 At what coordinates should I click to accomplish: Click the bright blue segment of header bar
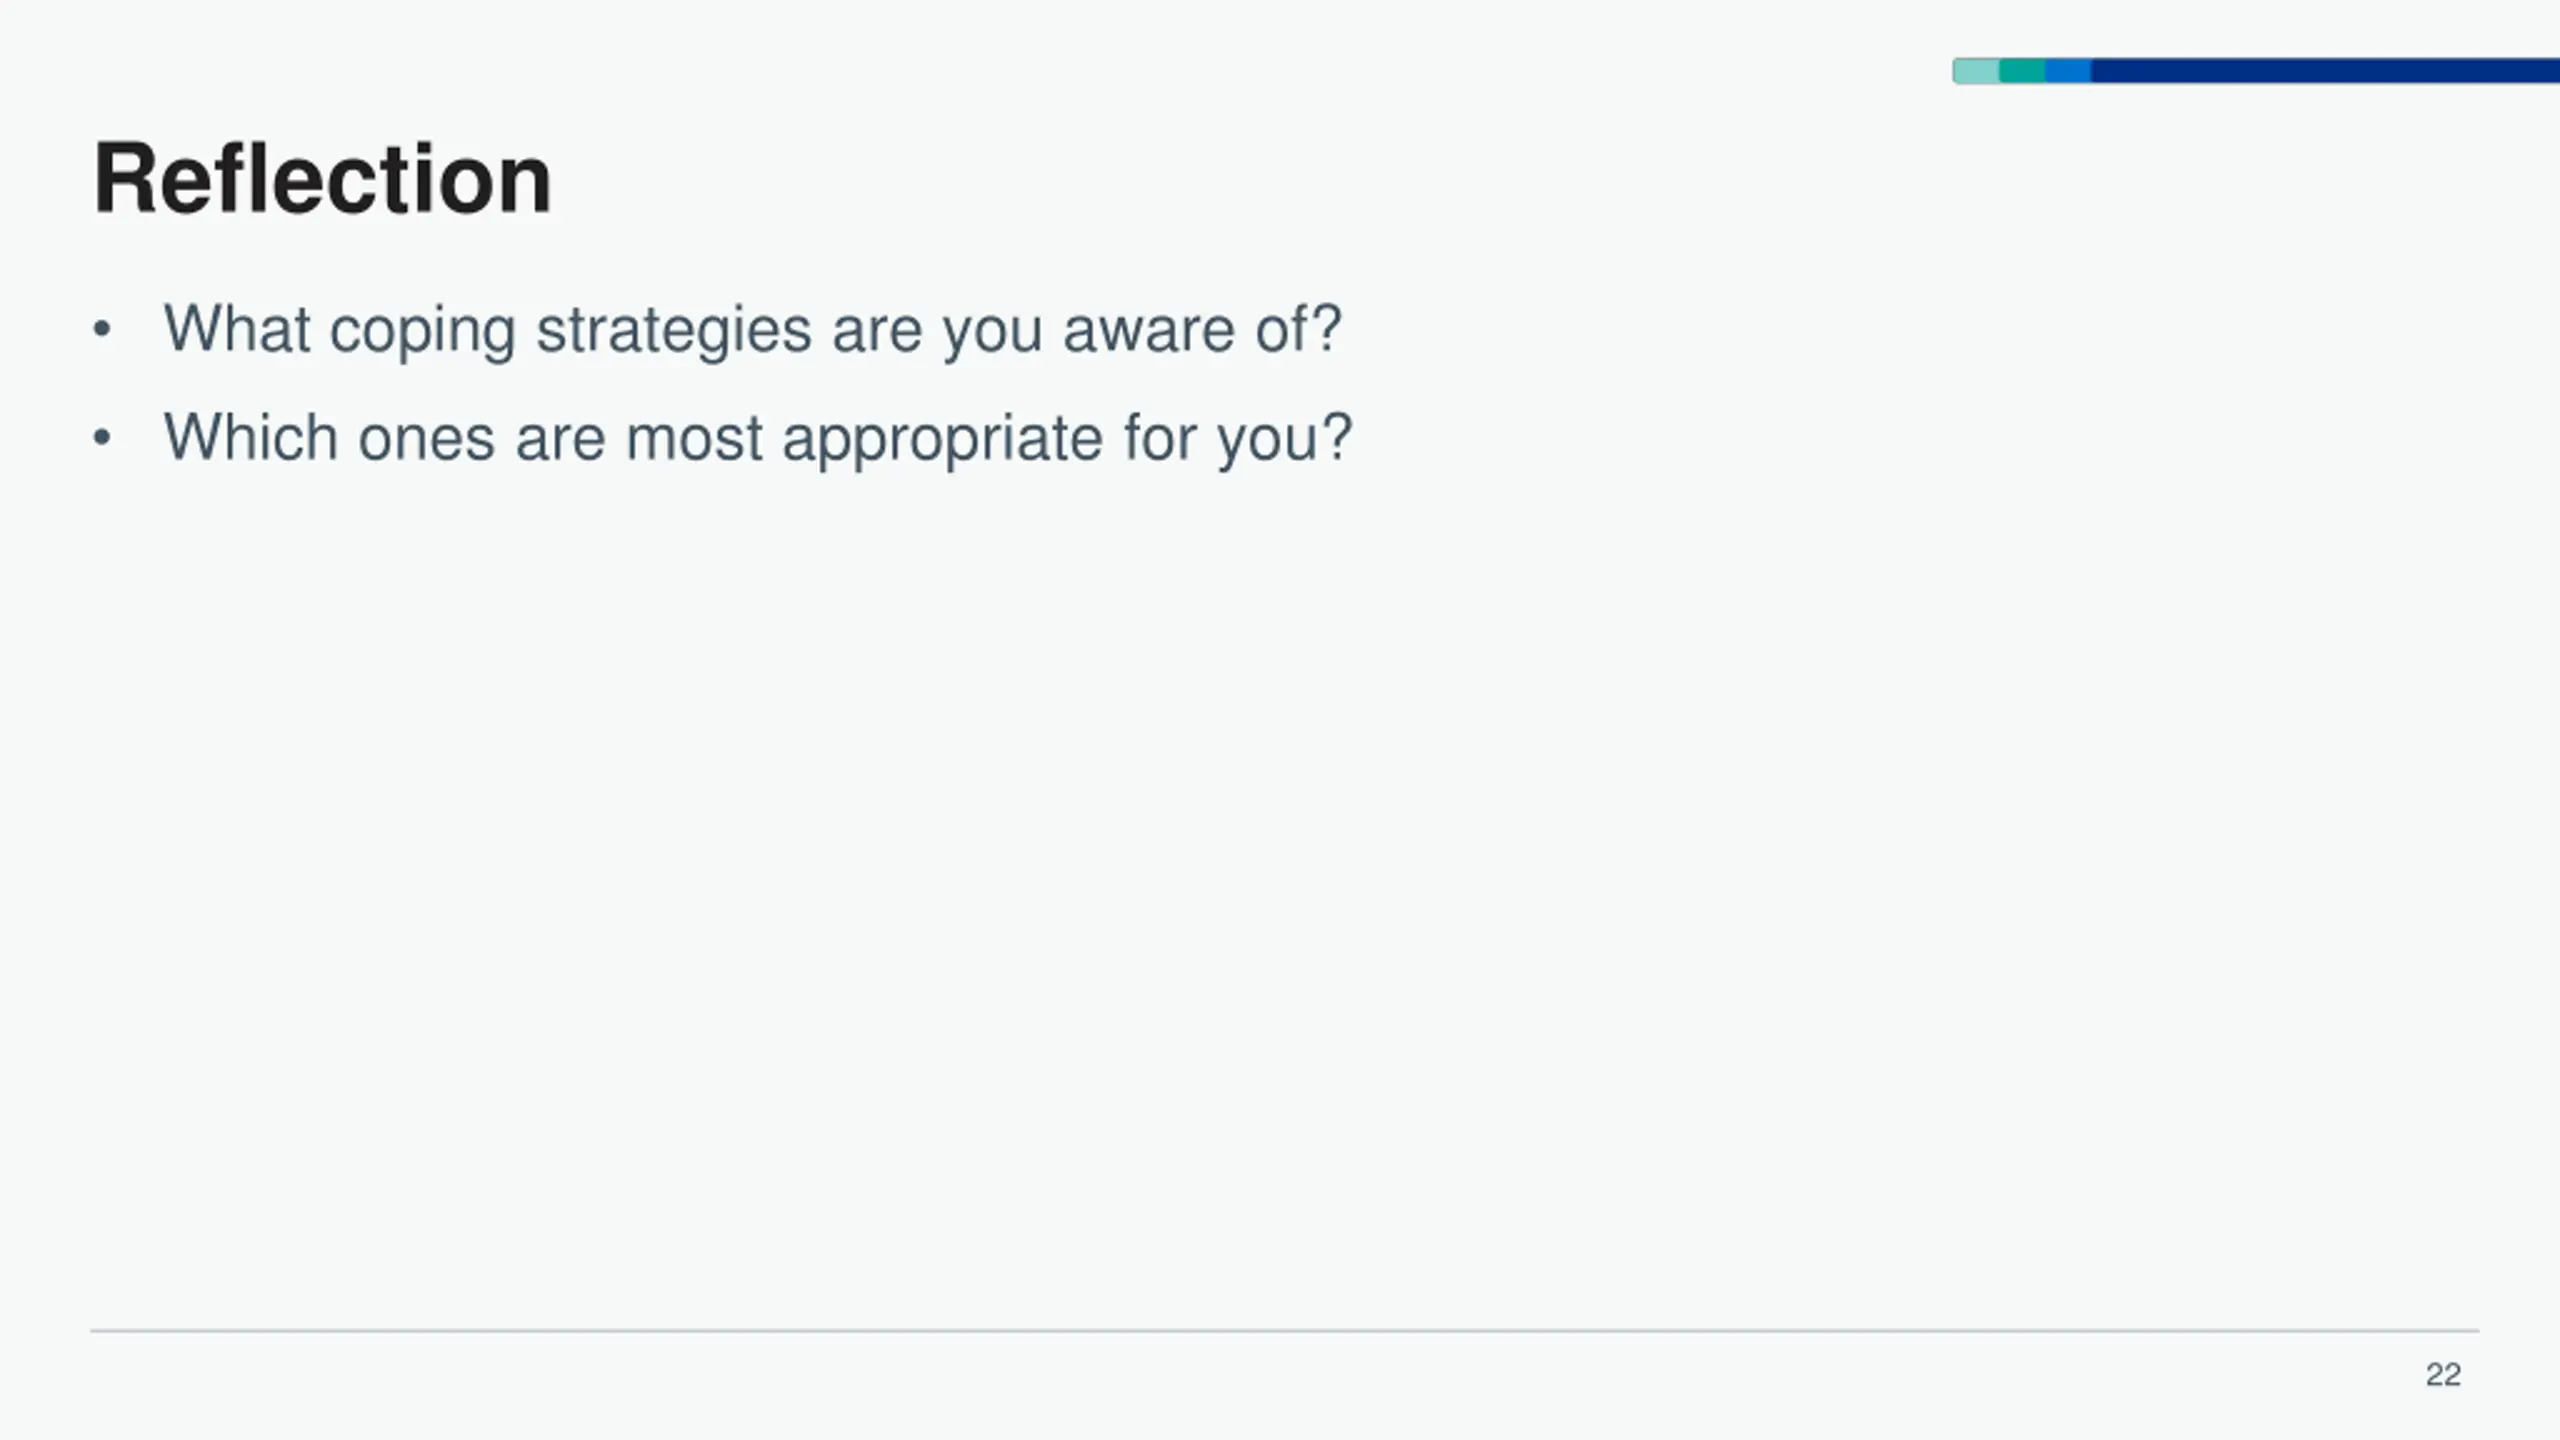click(x=2068, y=71)
